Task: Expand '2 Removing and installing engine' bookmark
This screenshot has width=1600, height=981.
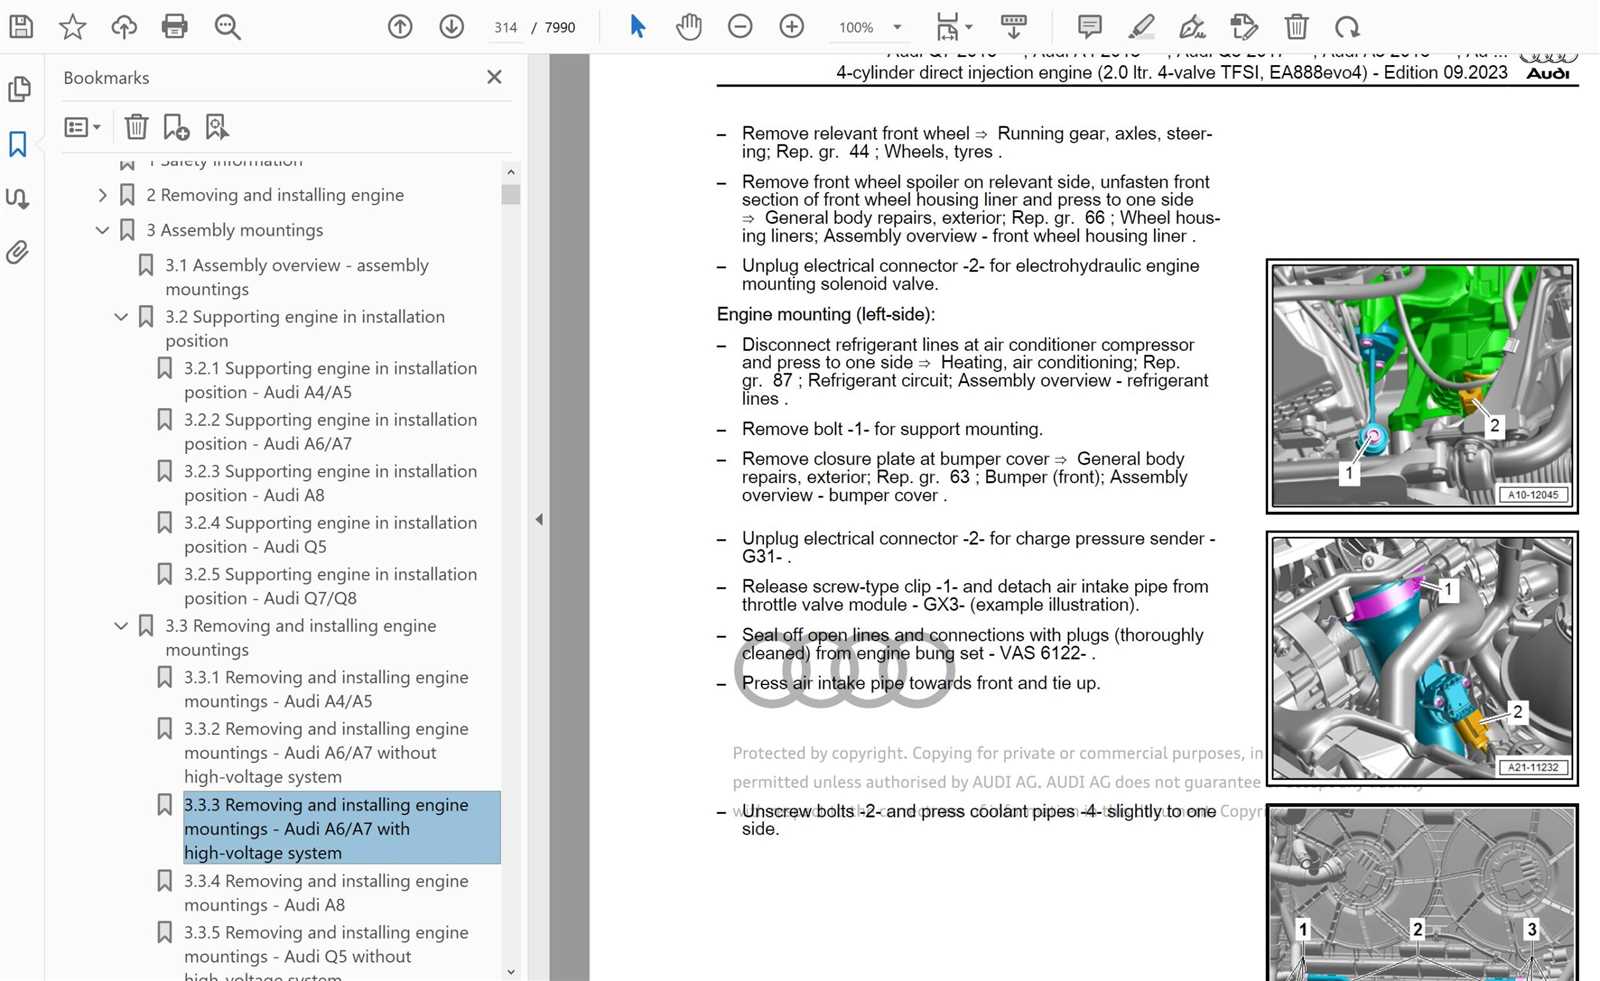Action: coord(102,195)
